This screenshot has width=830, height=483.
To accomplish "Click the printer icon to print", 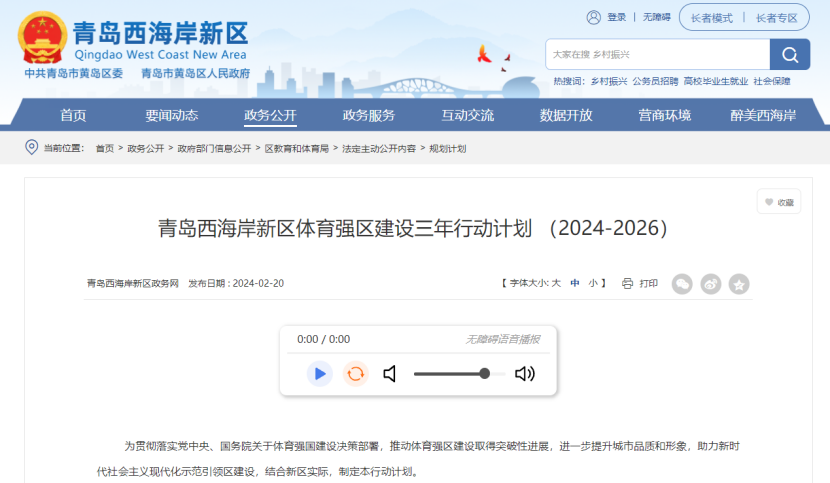I will coord(628,284).
